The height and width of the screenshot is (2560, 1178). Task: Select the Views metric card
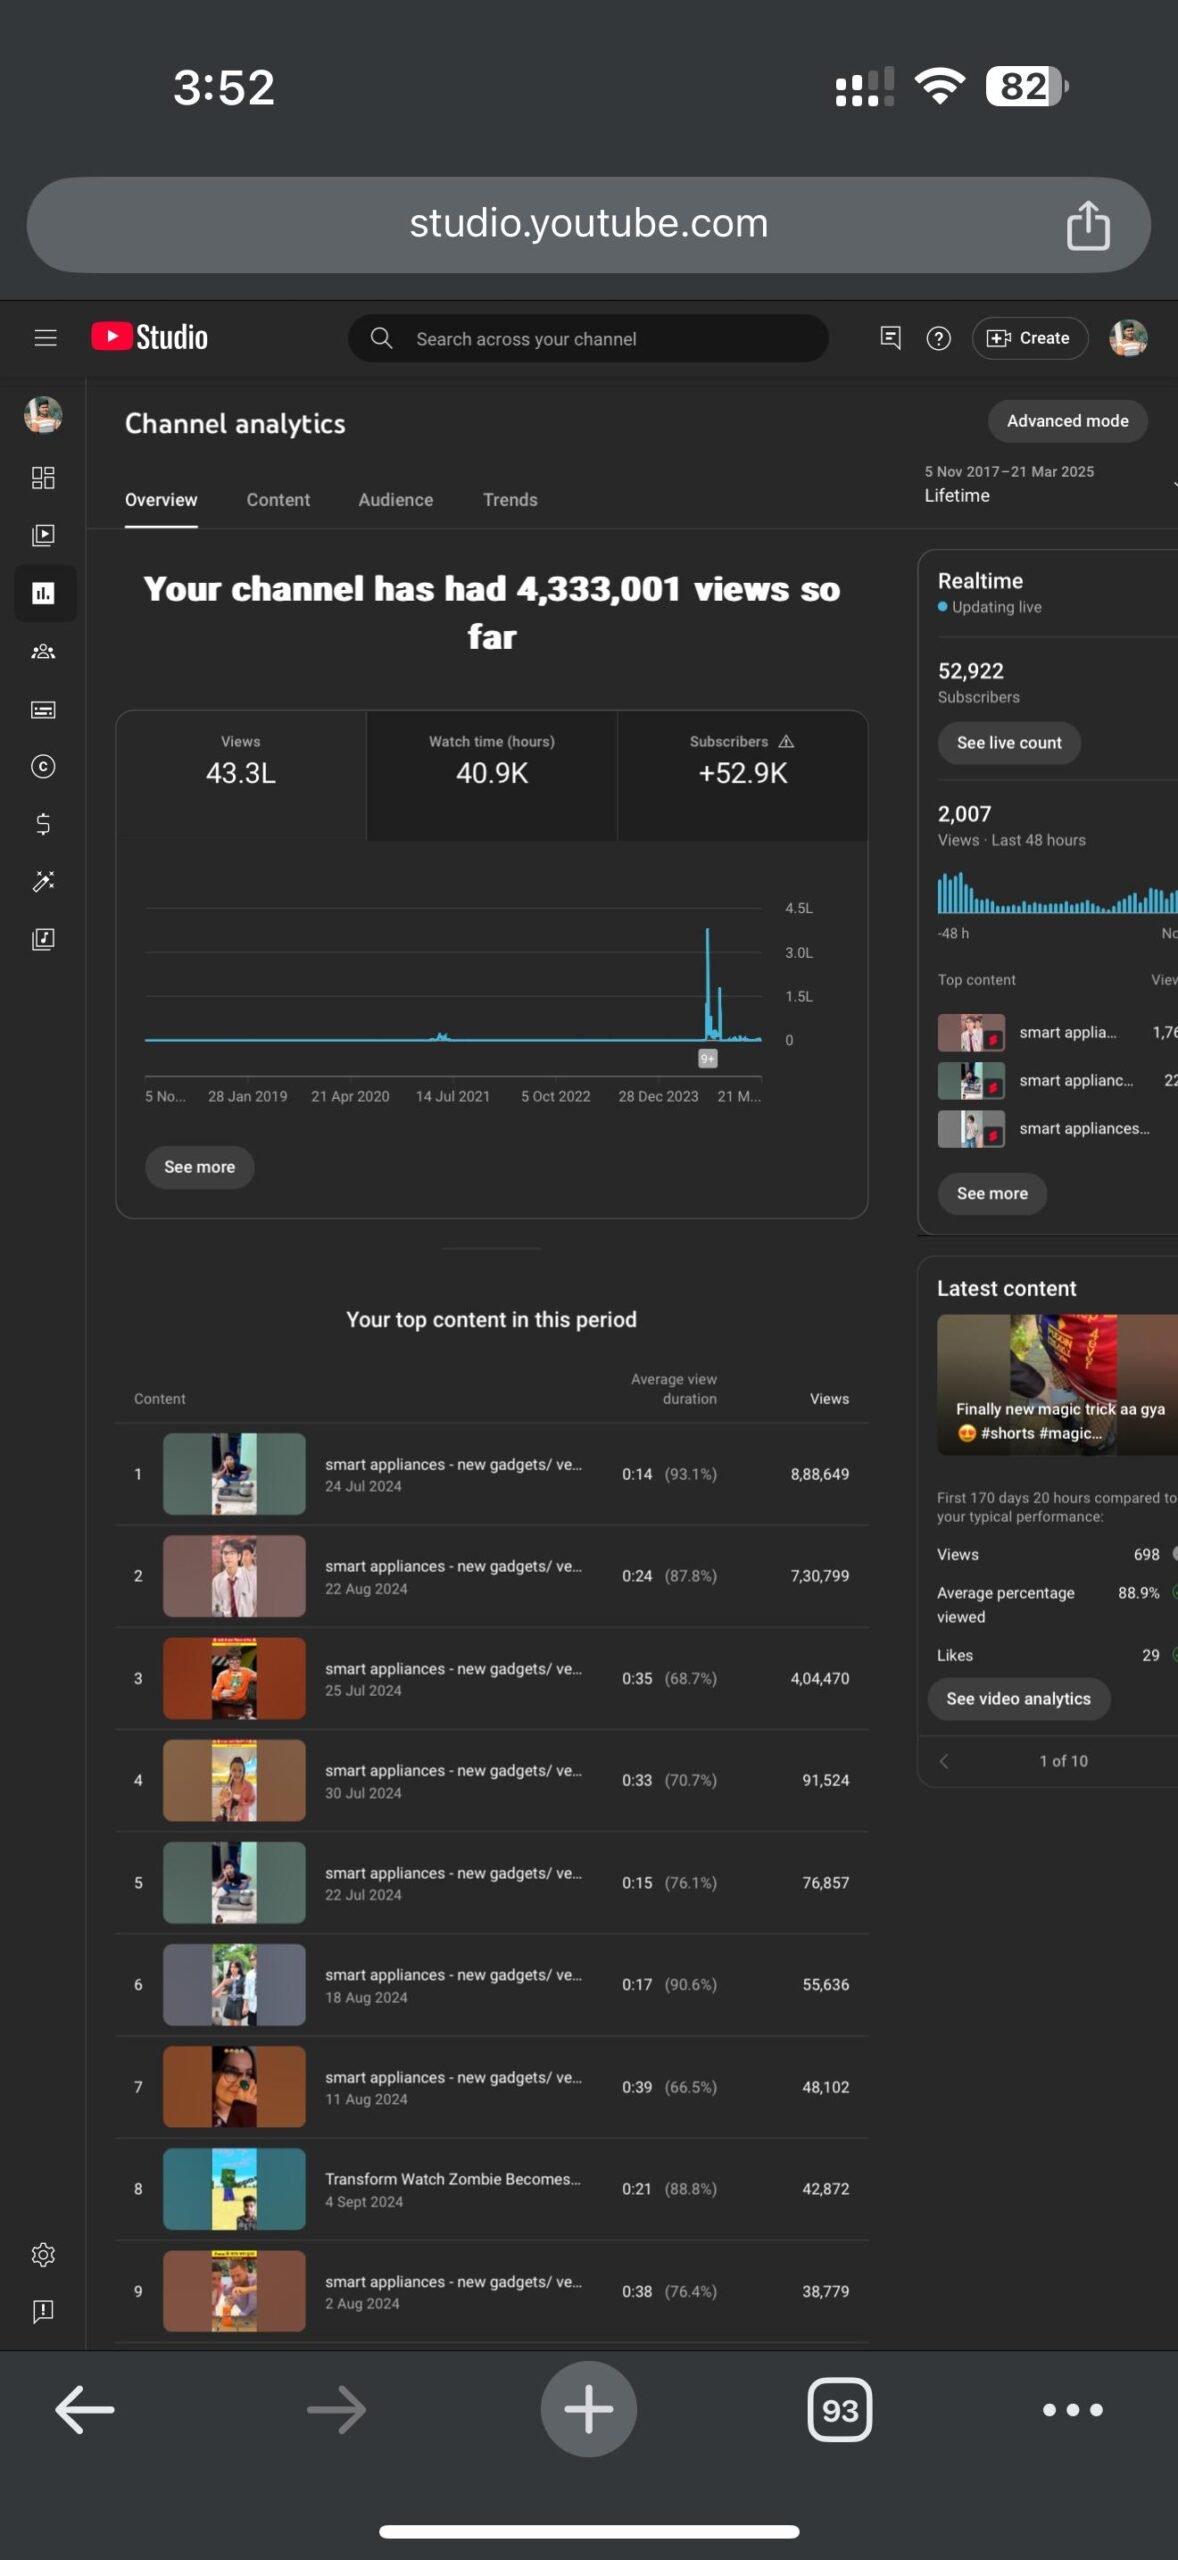click(241, 775)
